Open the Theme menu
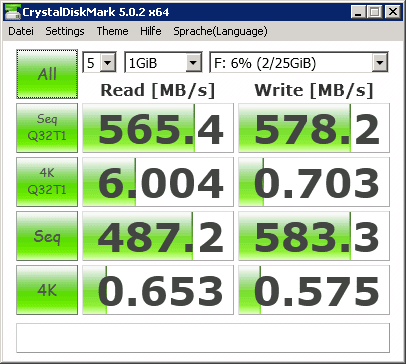Image resolution: width=406 pixels, height=364 pixels. (x=112, y=31)
